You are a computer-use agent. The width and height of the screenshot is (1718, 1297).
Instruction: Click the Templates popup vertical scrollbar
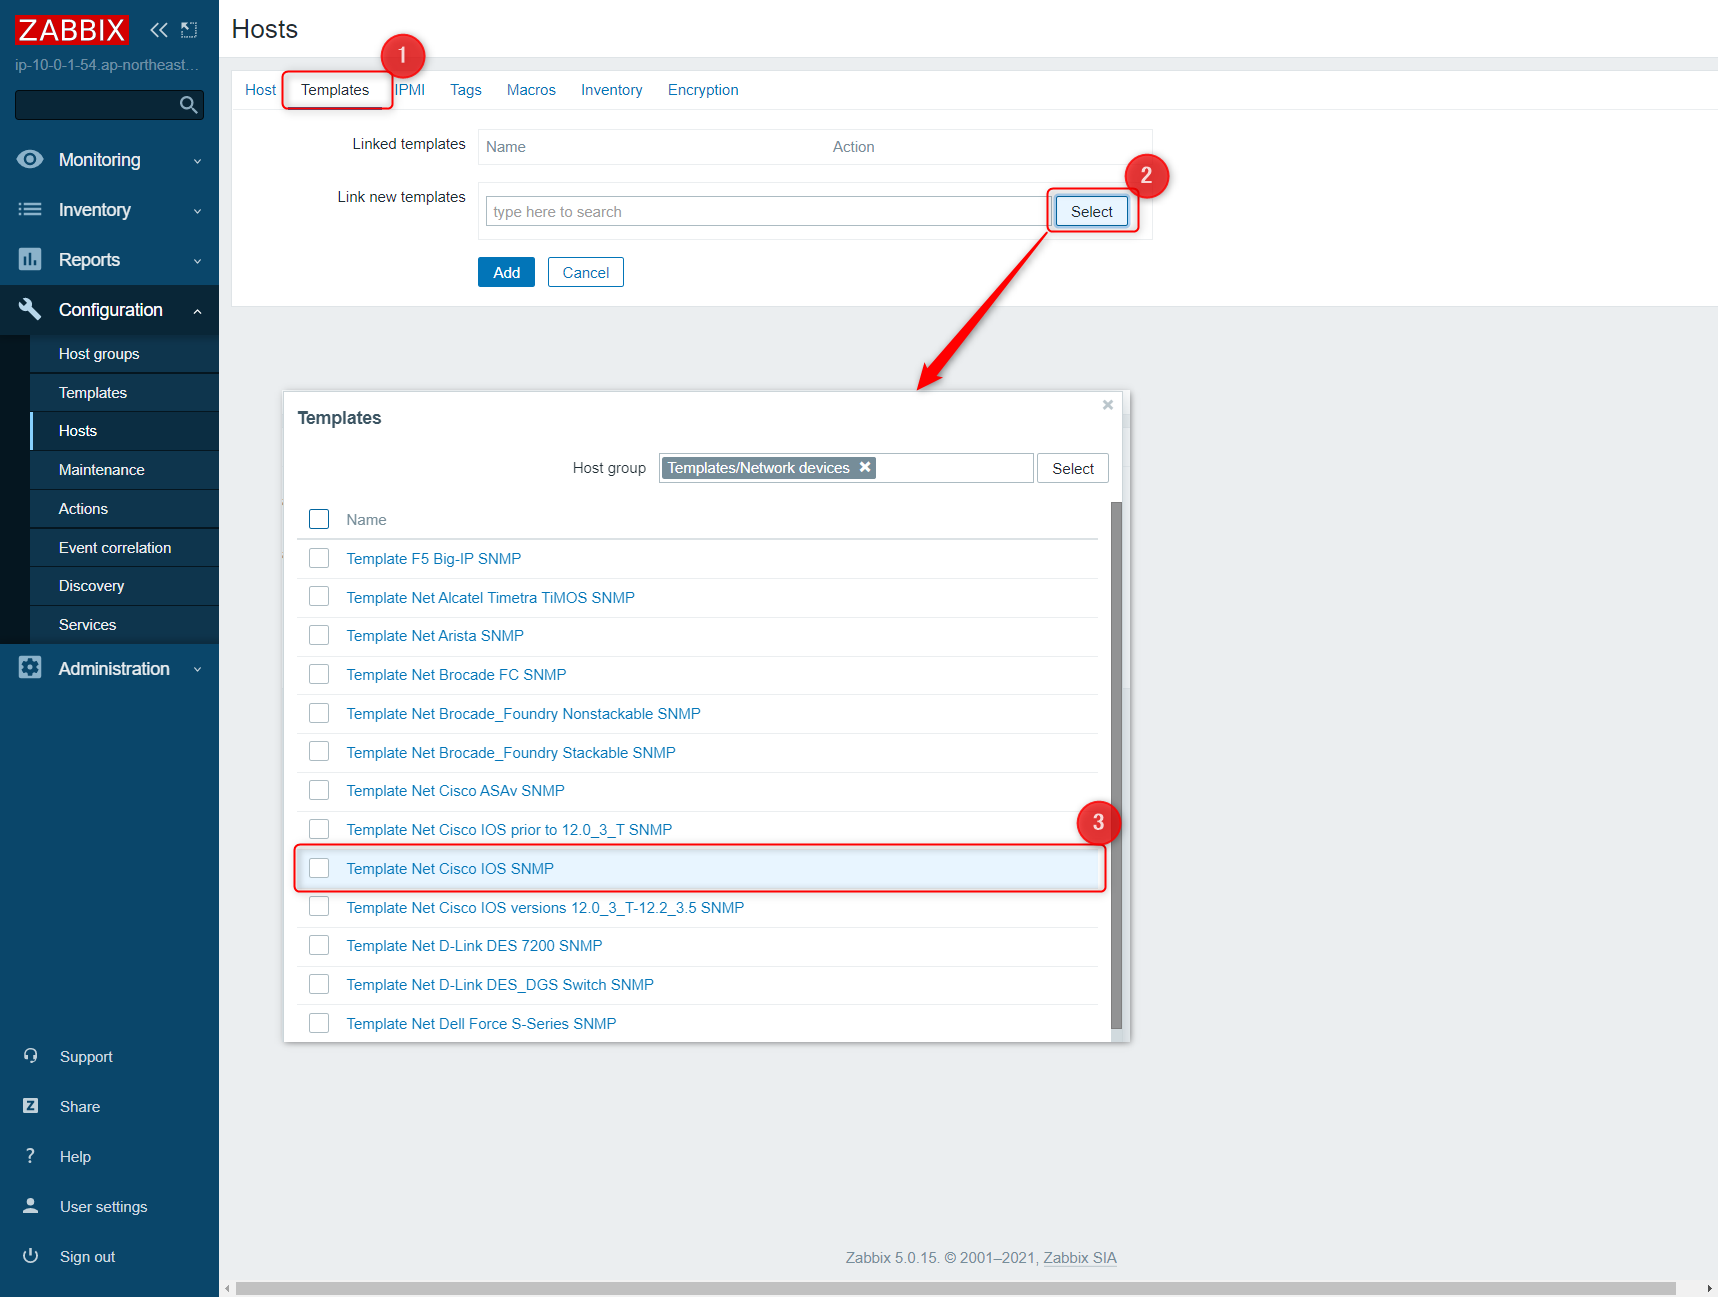pos(1116,765)
